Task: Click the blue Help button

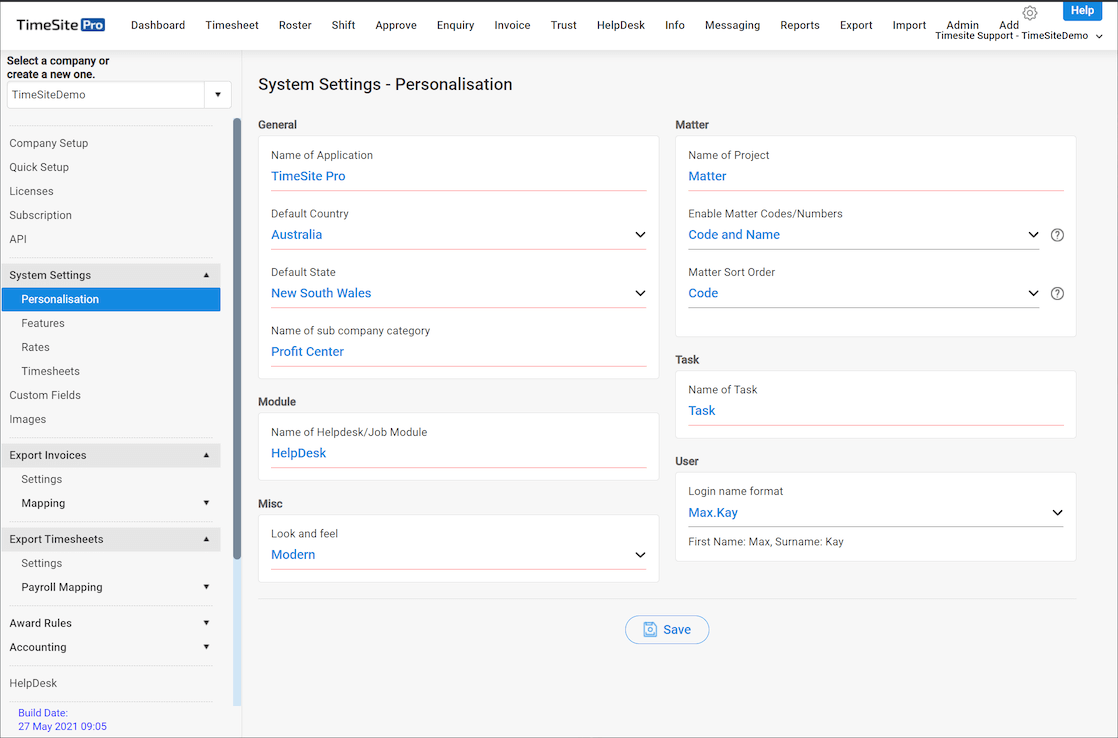Action: (x=1082, y=10)
